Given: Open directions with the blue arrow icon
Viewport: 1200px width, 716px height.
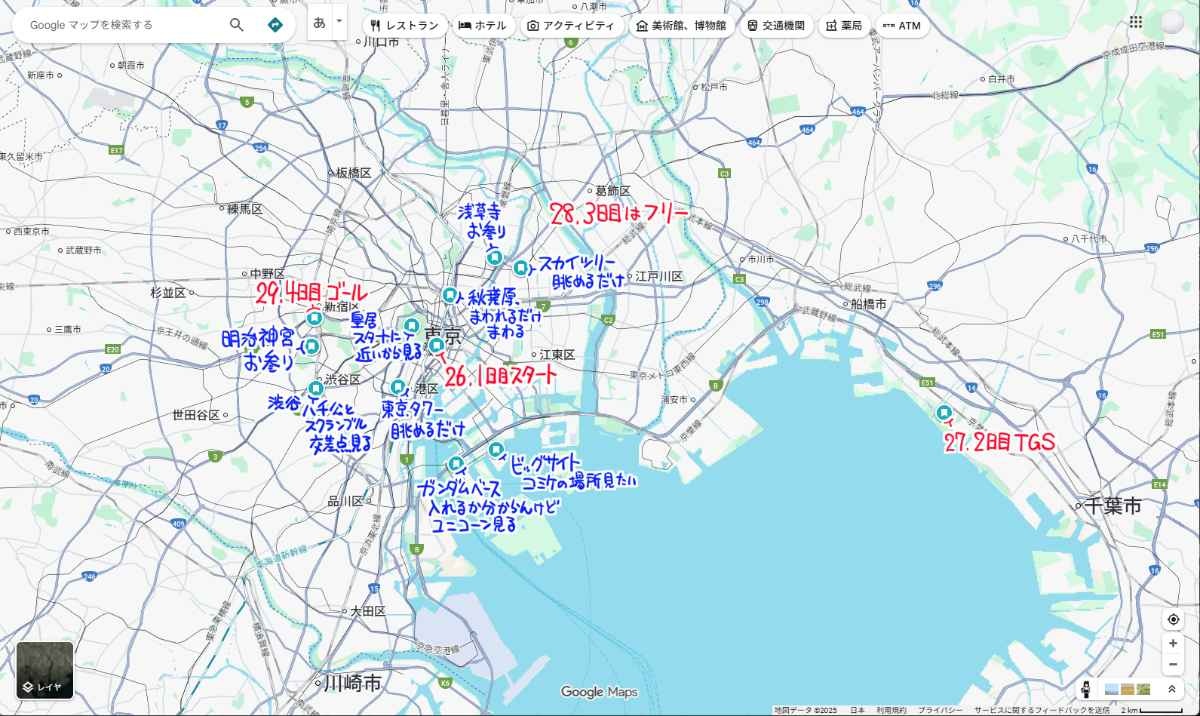Looking at the screenshot, I should 275,25.
